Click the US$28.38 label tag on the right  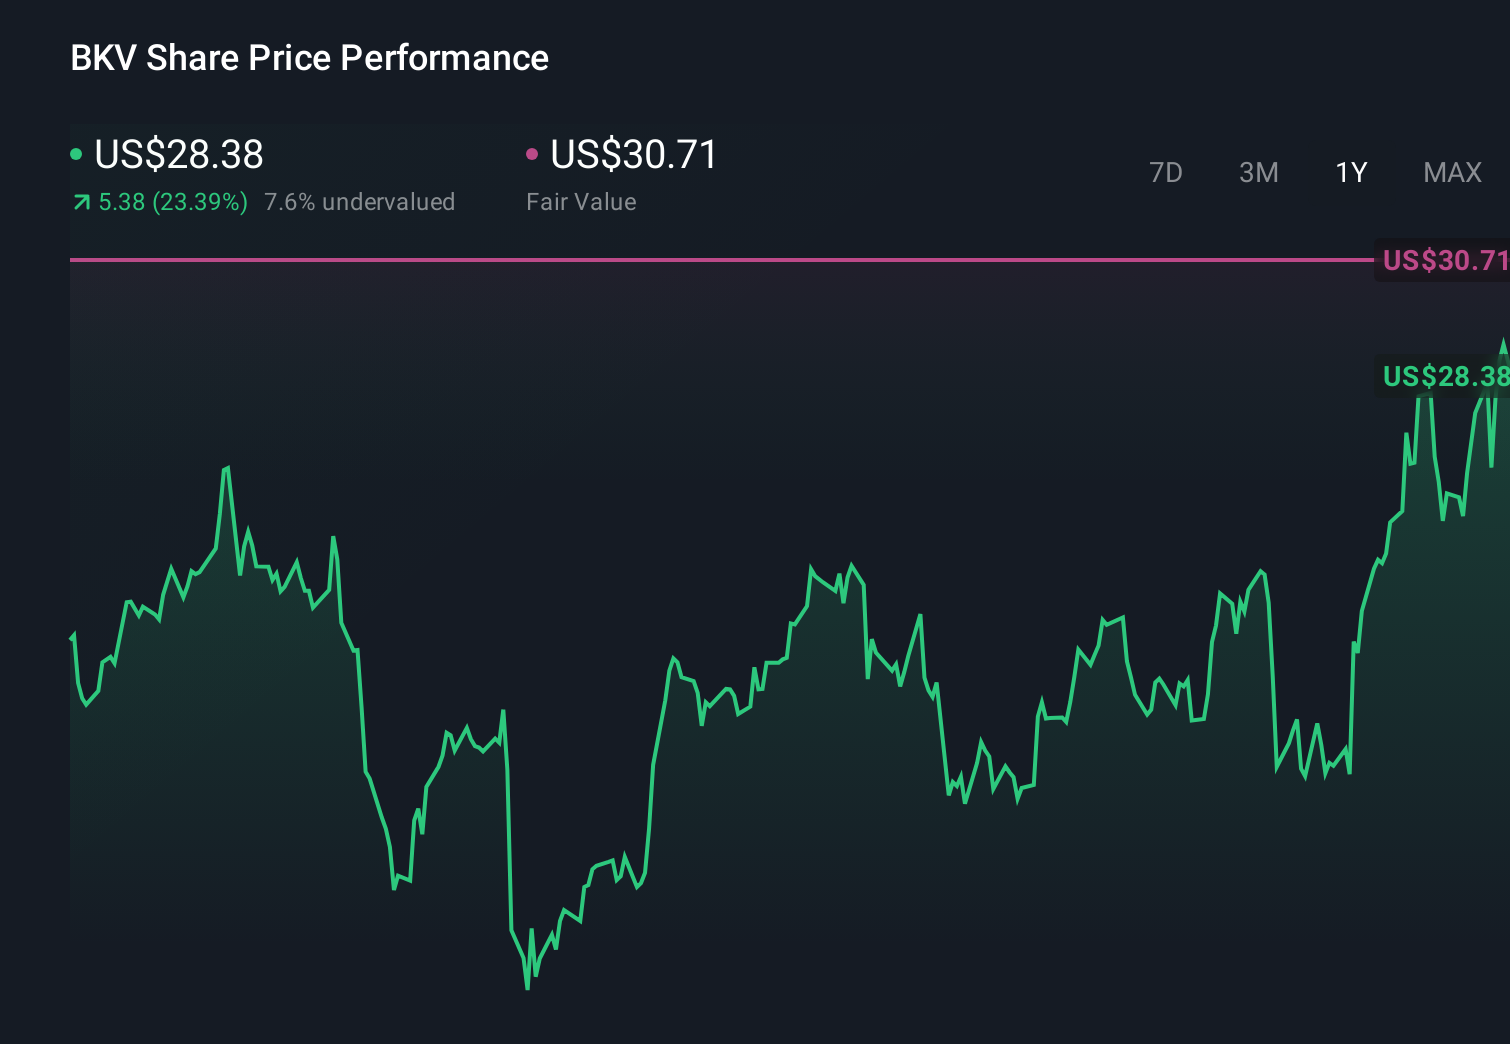click(x=1445, y=377)
